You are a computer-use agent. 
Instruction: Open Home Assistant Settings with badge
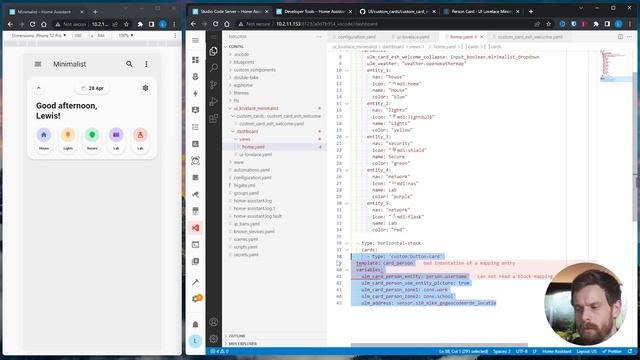[x=196, y=299]
